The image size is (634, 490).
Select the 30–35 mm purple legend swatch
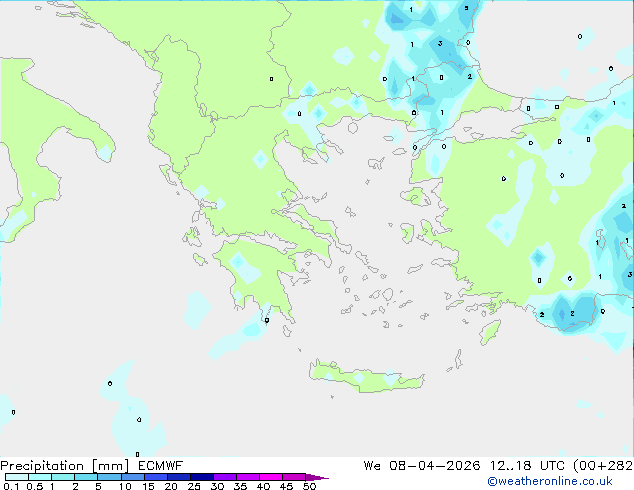click(225, 477)
